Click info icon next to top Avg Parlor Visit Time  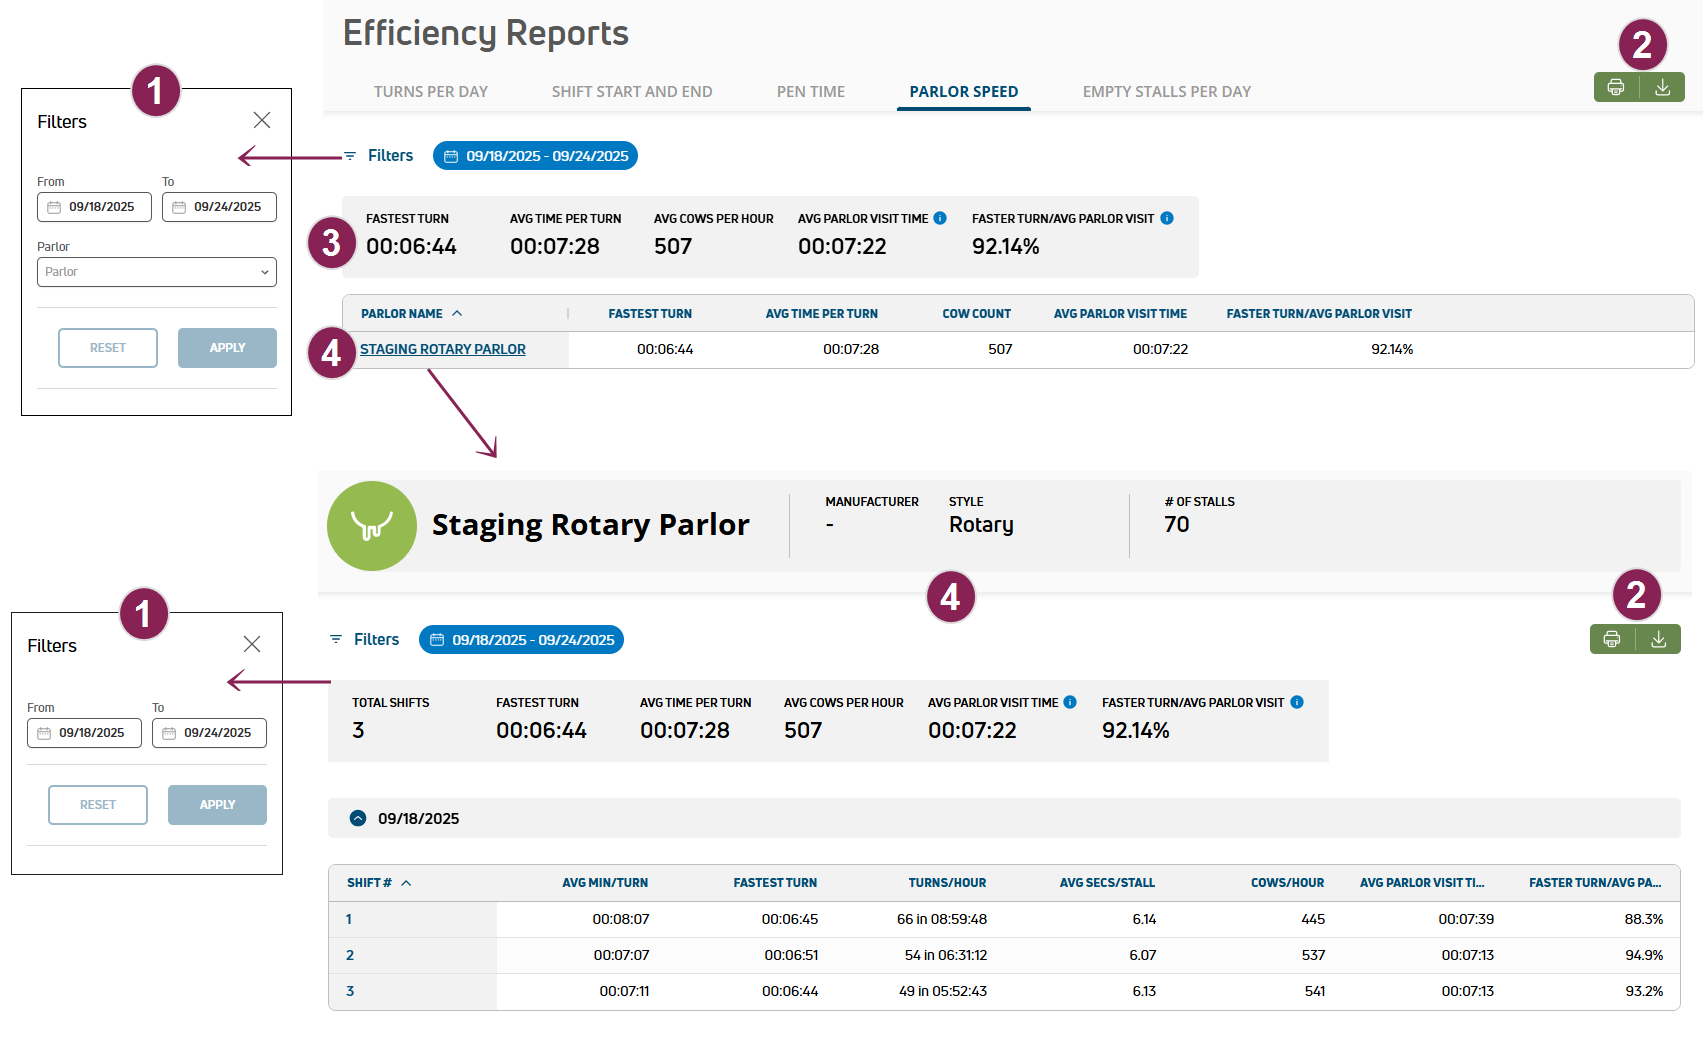(x=940, y=218)
